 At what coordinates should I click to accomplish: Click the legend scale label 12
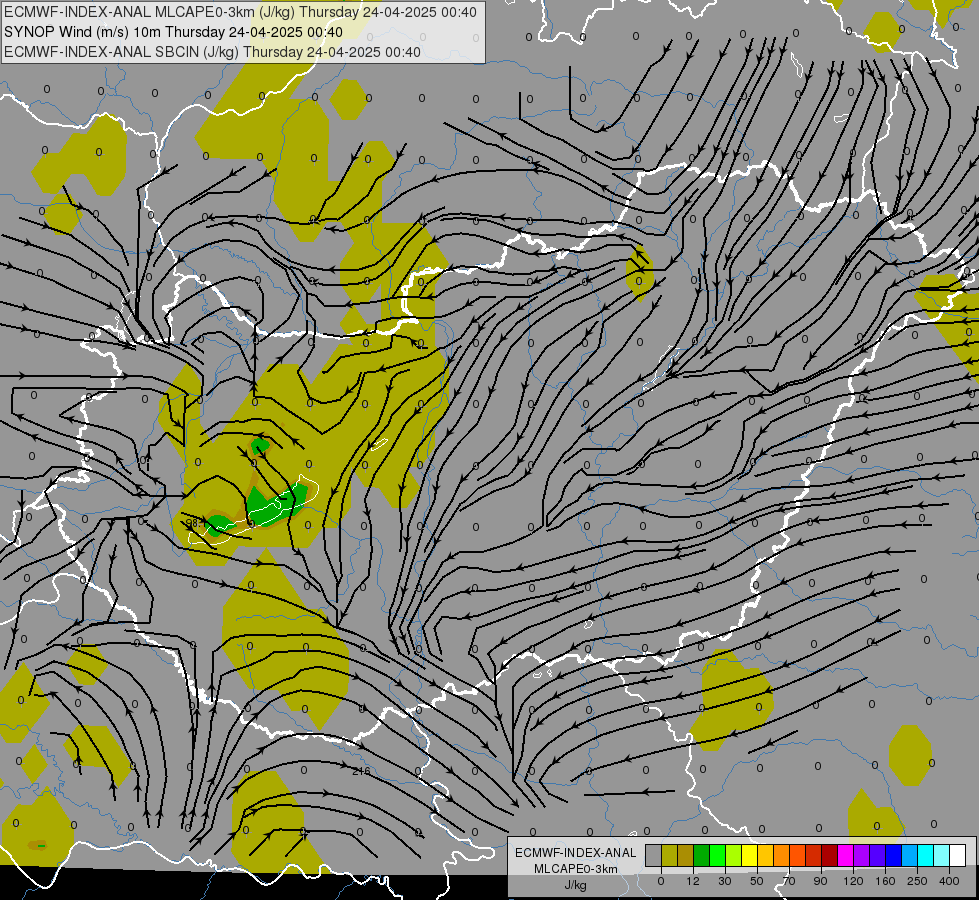click(x=693, y=881)
